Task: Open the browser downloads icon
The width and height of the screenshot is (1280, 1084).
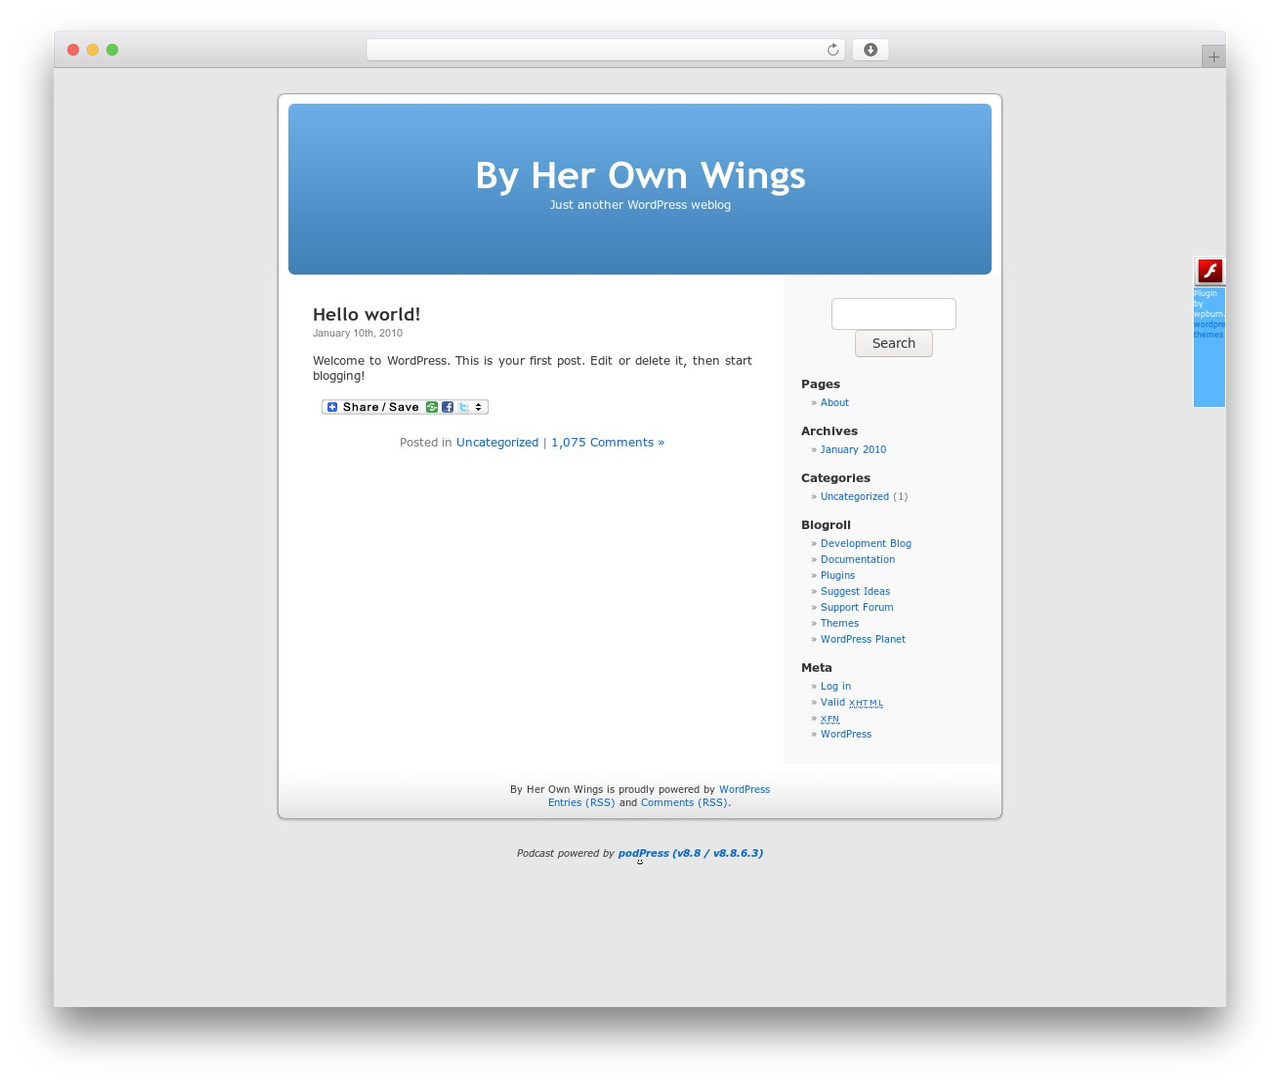Action: point(870,50)
